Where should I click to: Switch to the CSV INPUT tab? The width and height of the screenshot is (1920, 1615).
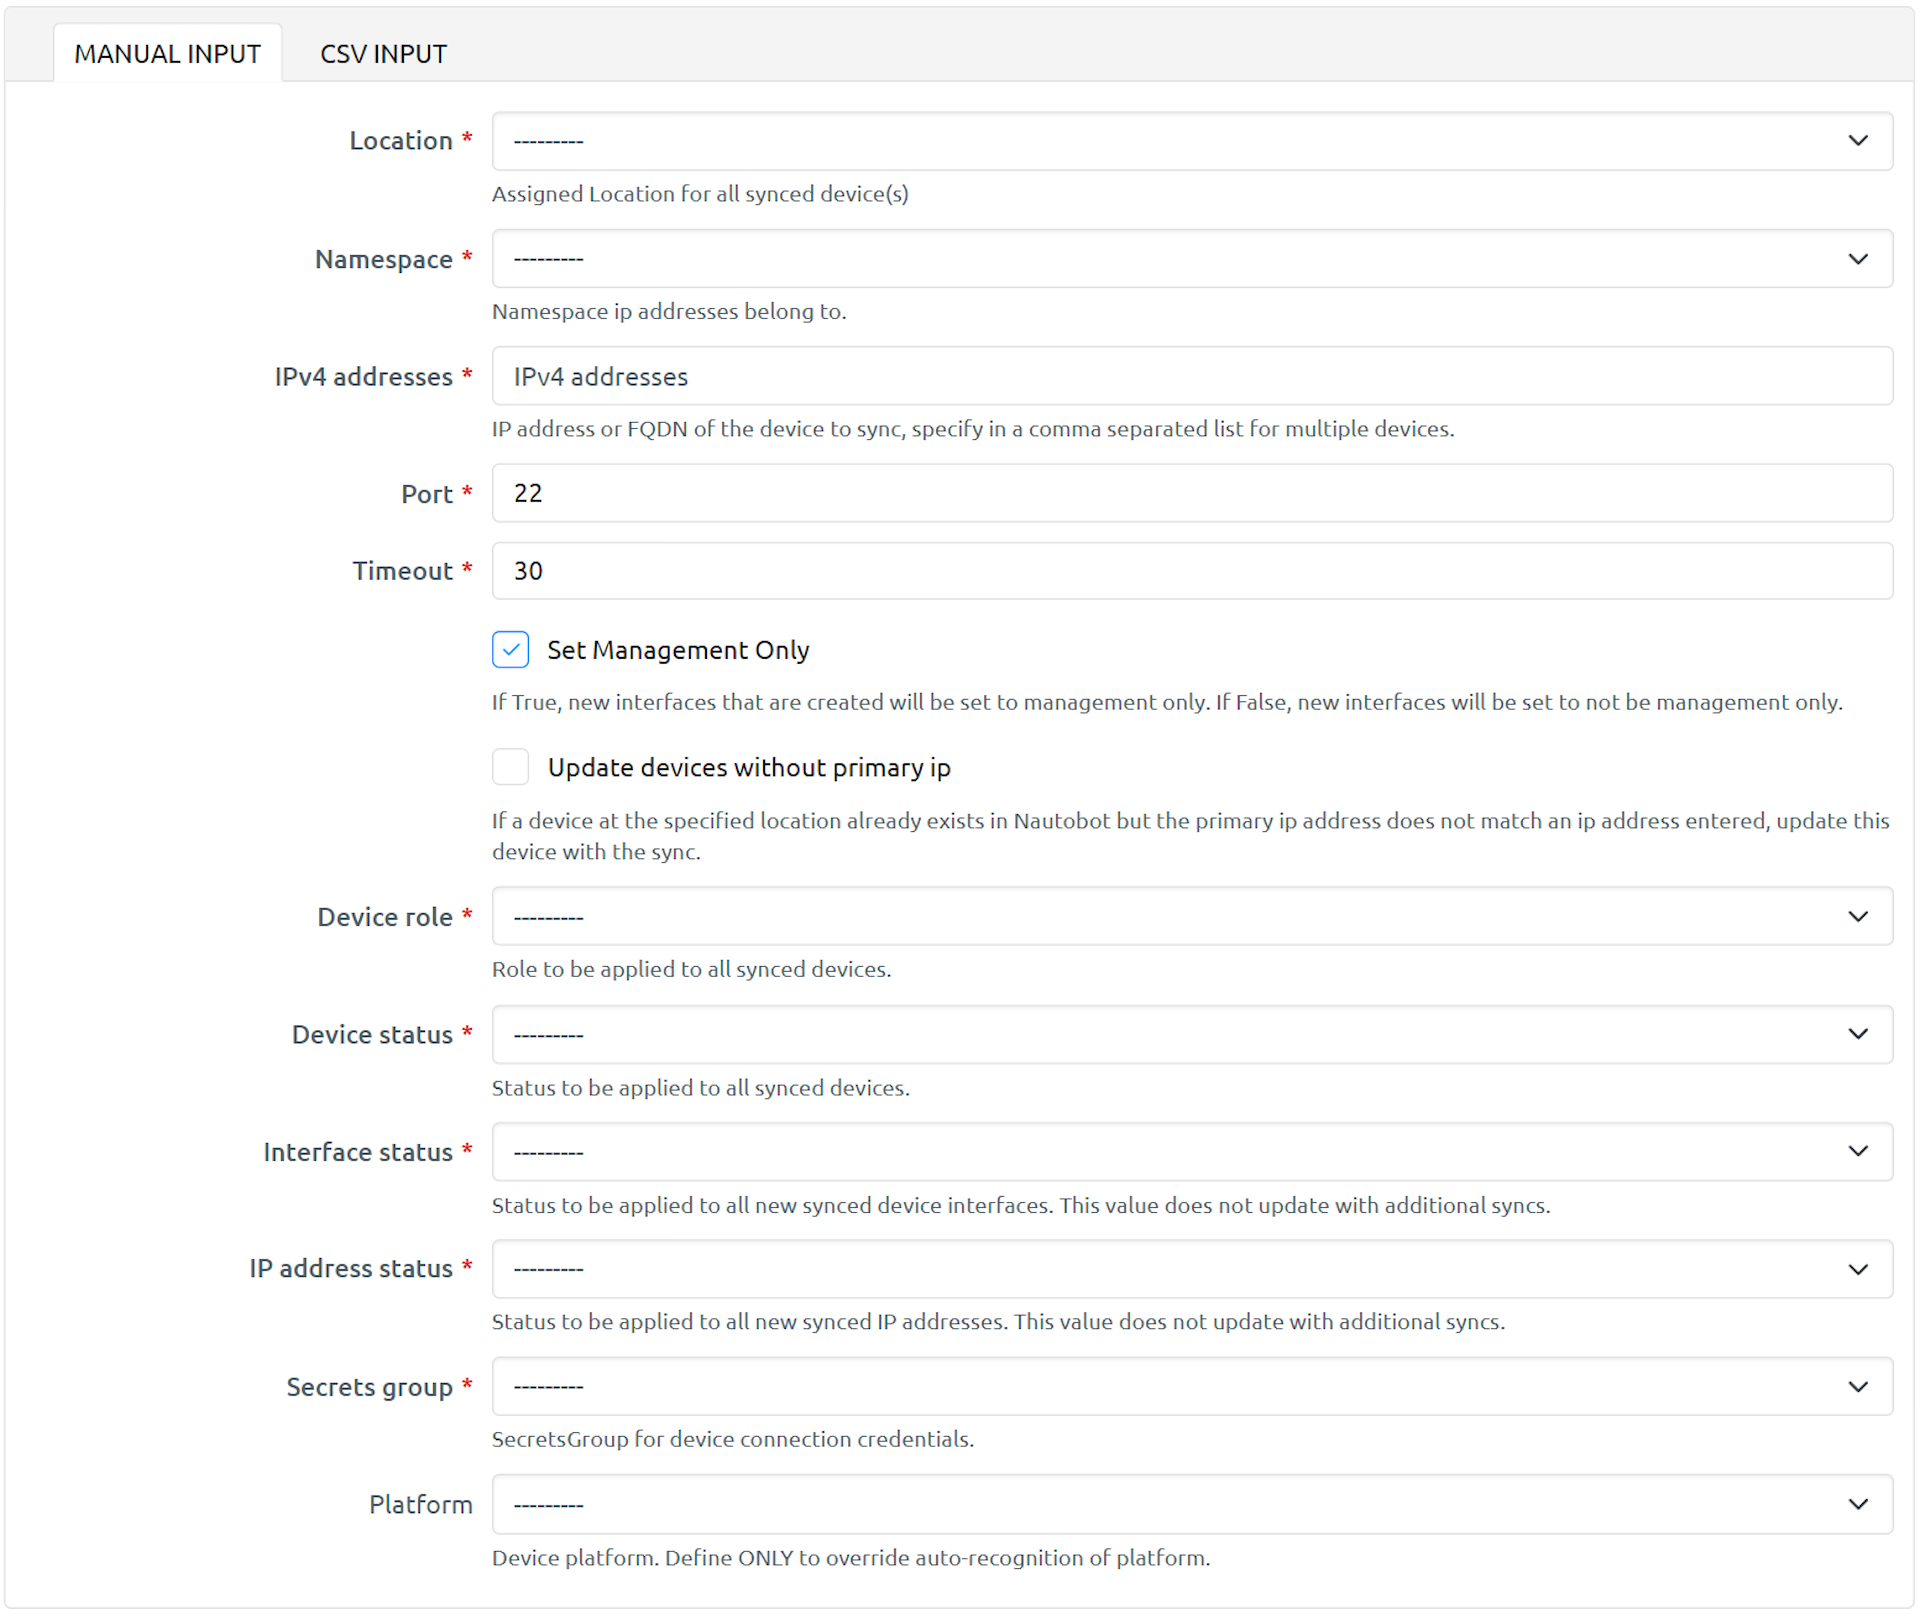383,54
